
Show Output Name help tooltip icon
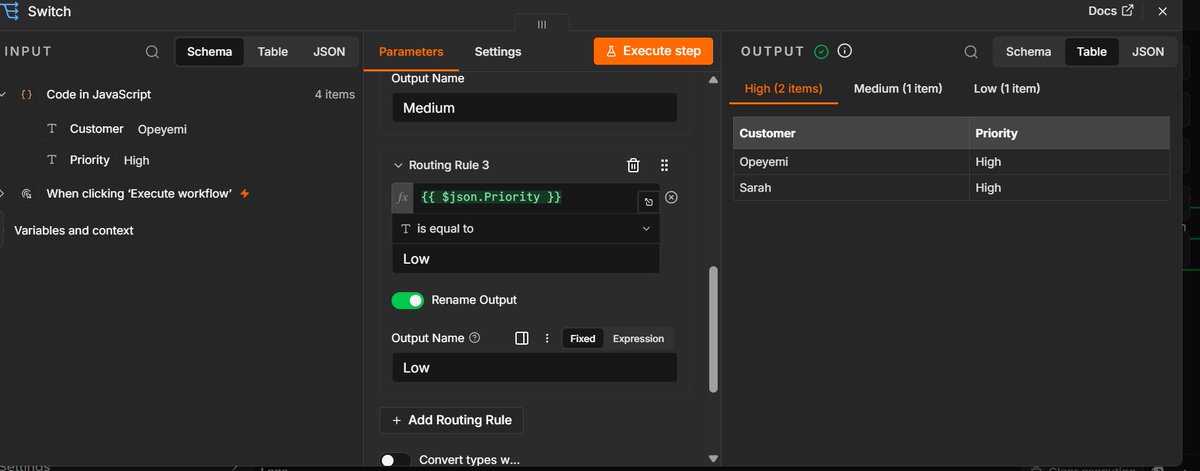pyautogui.click(x=474, y=338)
